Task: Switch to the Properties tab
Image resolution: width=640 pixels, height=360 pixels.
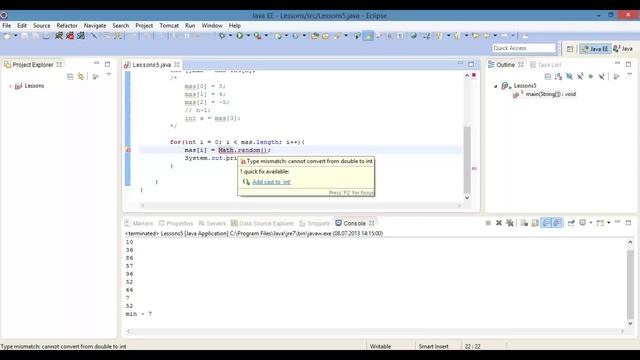Action: [176, 223]
